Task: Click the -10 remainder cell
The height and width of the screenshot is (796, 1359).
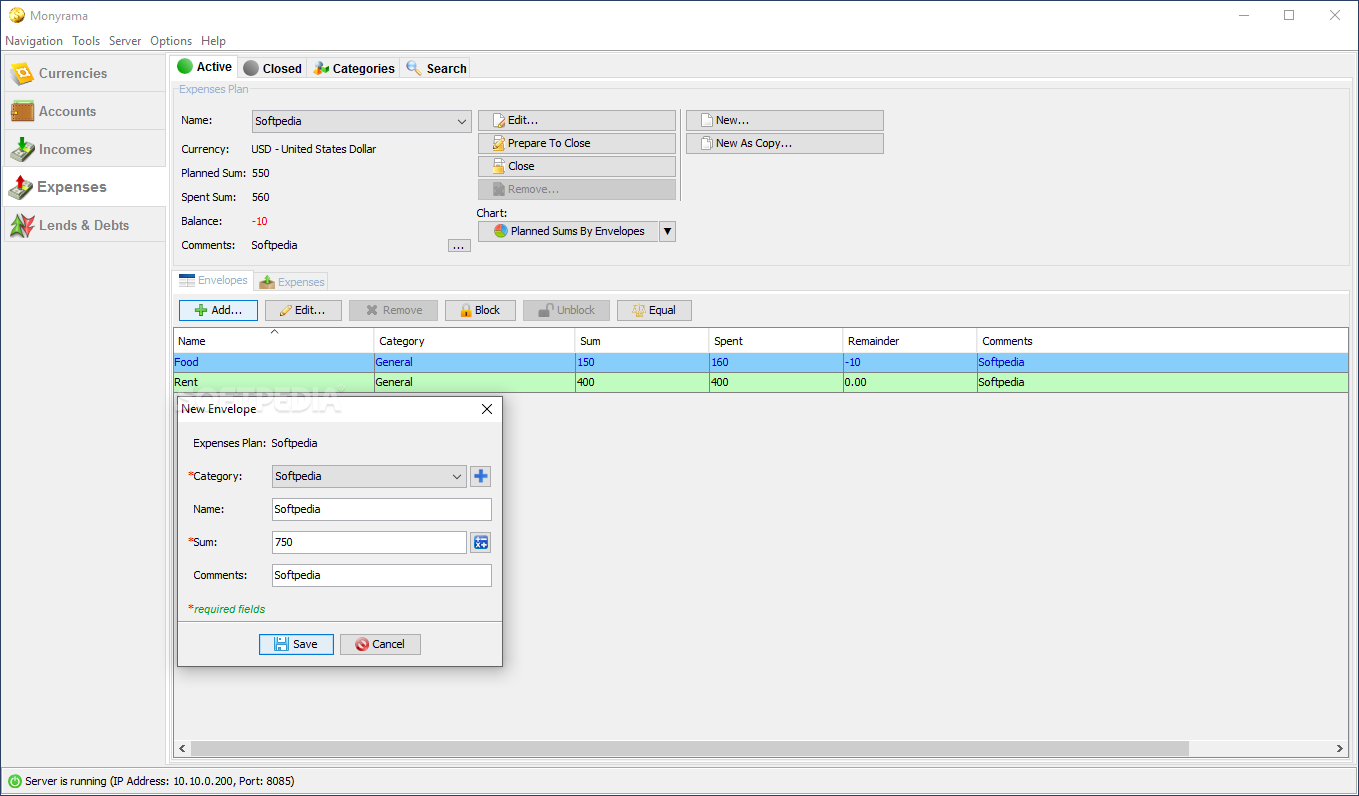Action: click(910, 362)
